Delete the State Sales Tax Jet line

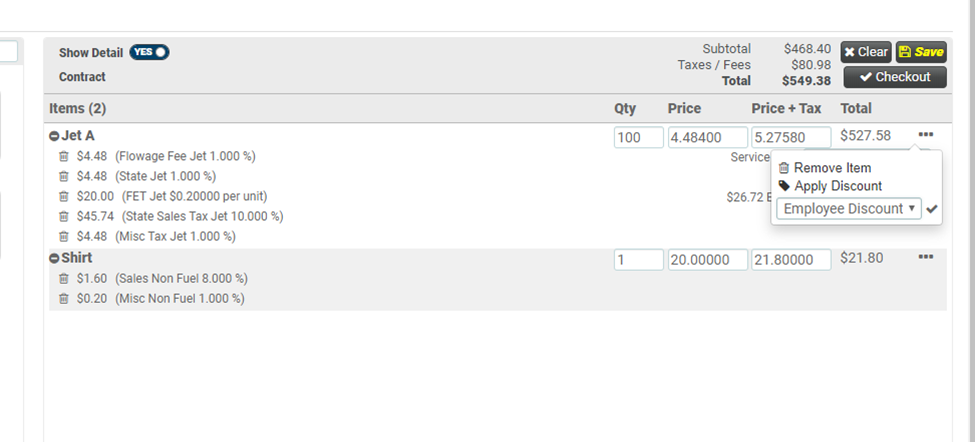(x=64, y=216)
